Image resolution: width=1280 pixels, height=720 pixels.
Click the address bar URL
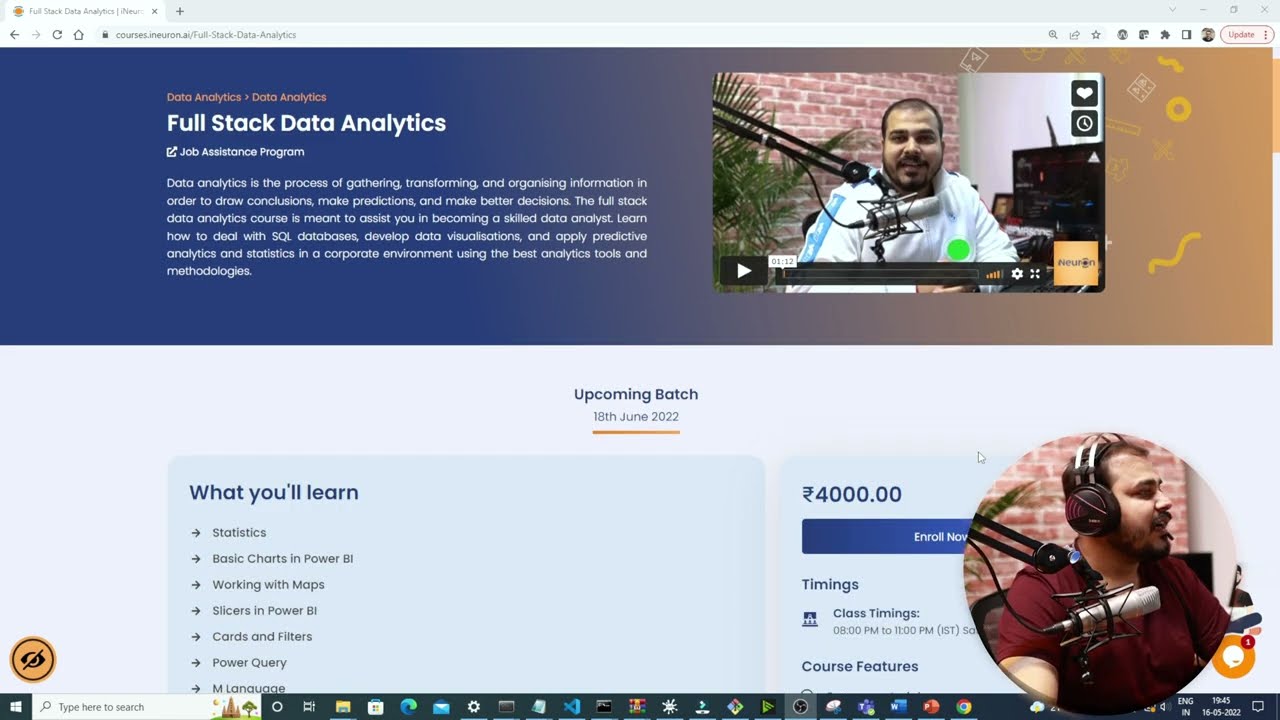click(206, 35)
